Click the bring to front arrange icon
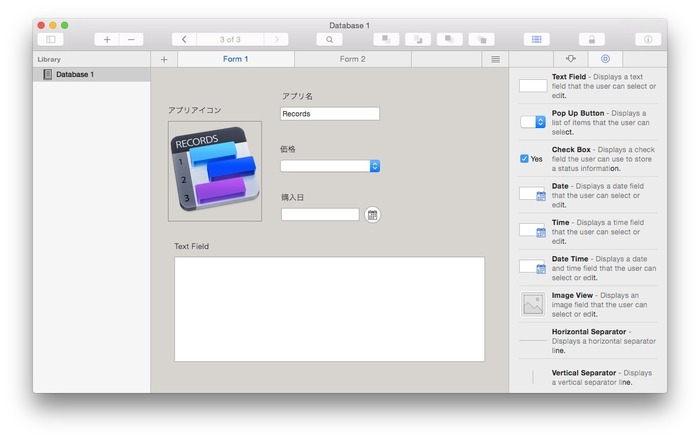The image size is (700, 440). pos(450,39)
